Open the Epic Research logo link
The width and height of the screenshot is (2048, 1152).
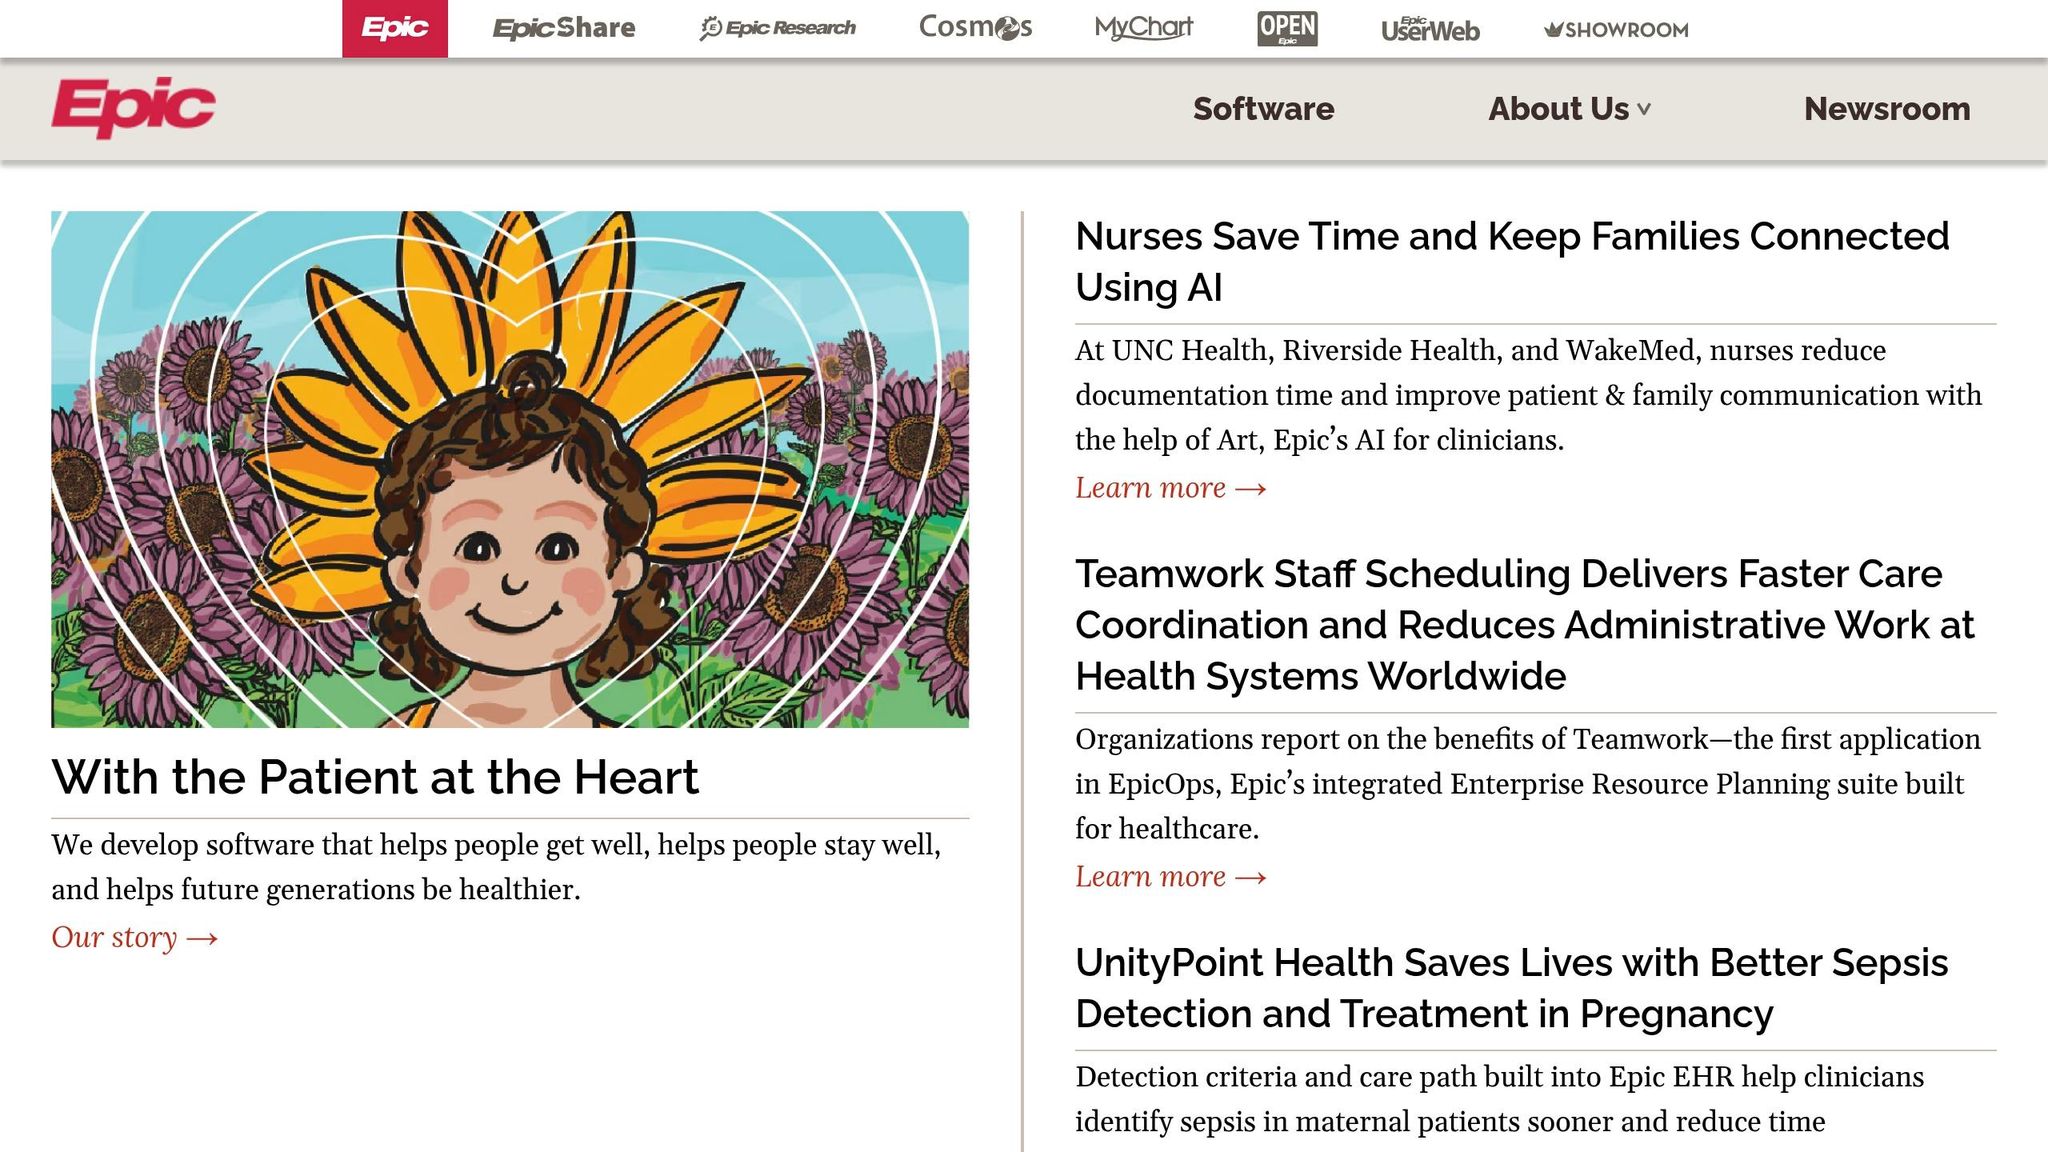coord(778,28)
